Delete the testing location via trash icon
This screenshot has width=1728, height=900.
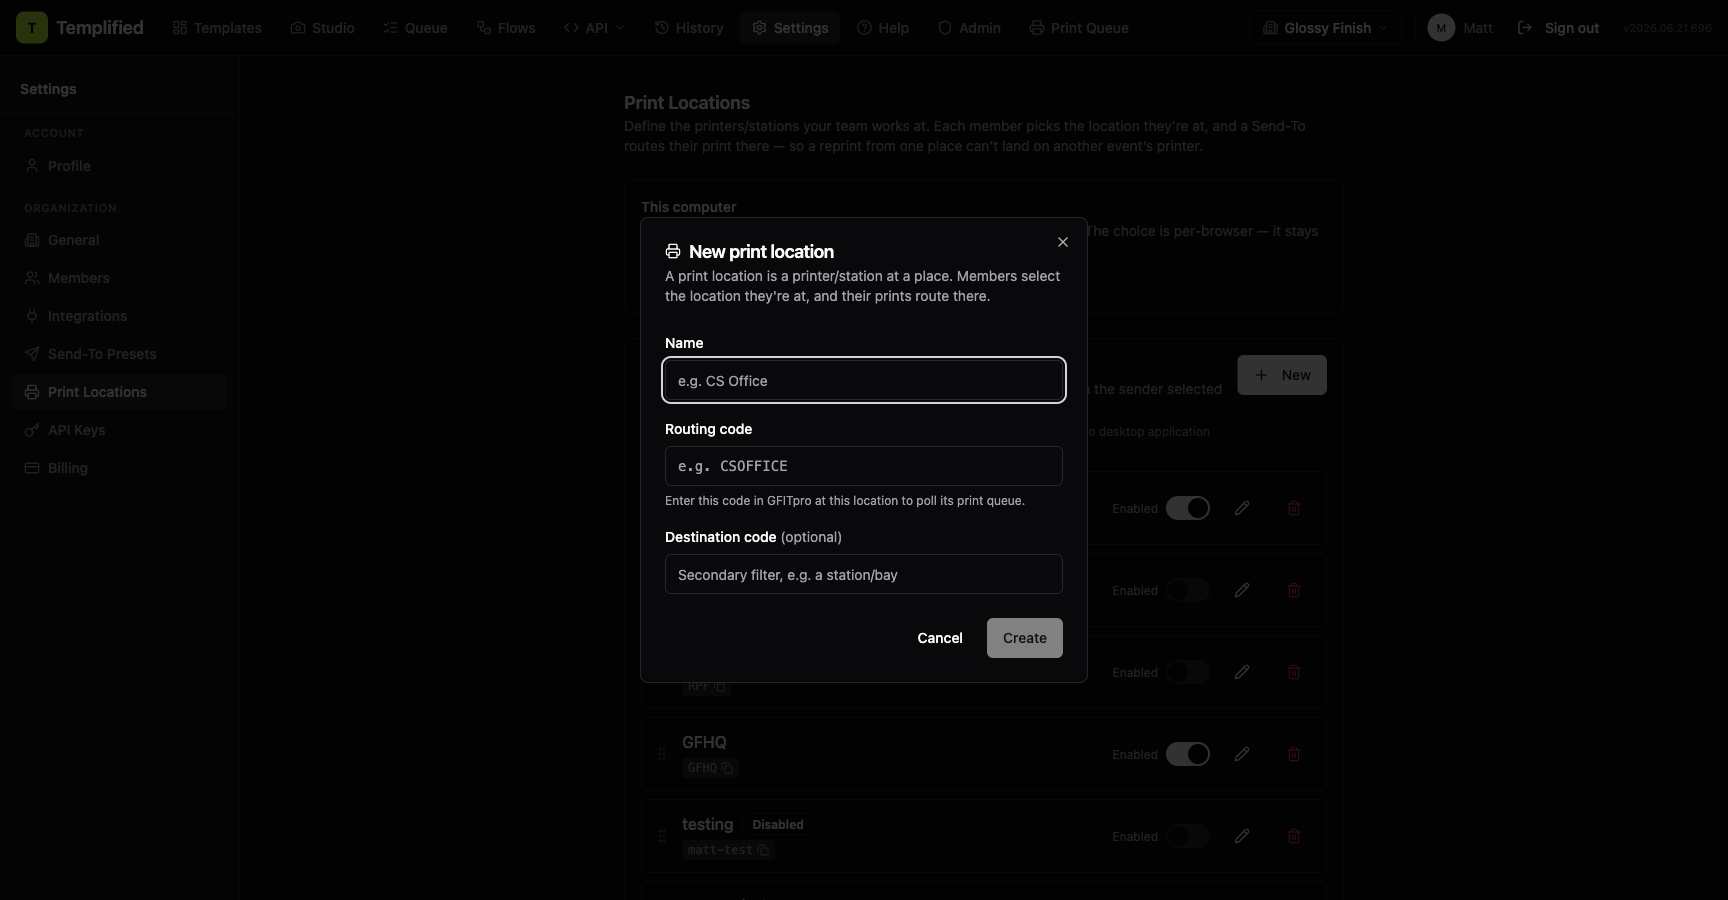pyautogui.click(x=1294, y=836)
